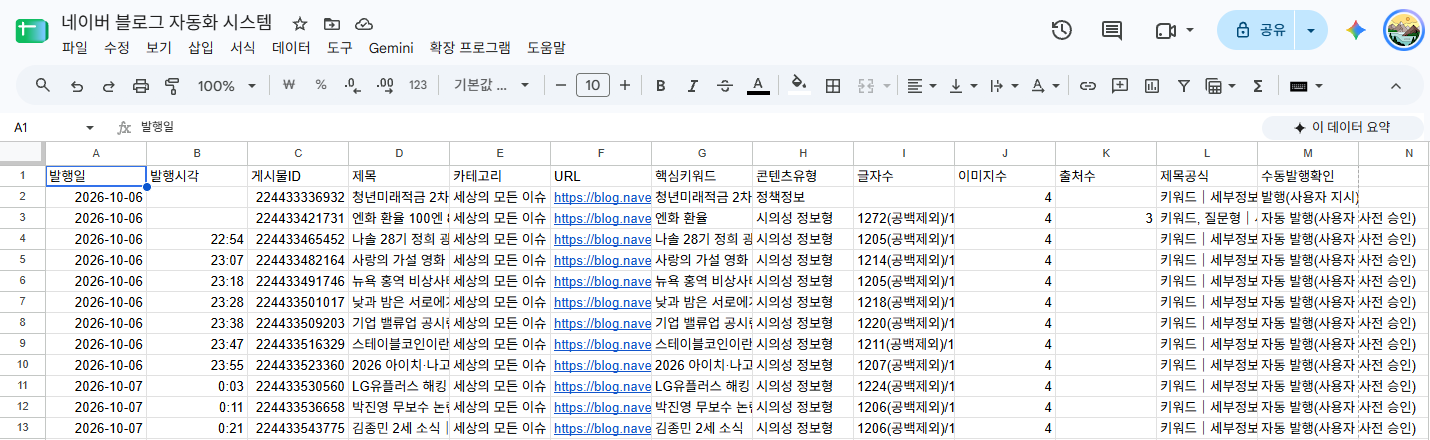The height and width of the screenshot is (440, 1430).
Task: Show all comments panel
Action: [x=1112, y=30]
